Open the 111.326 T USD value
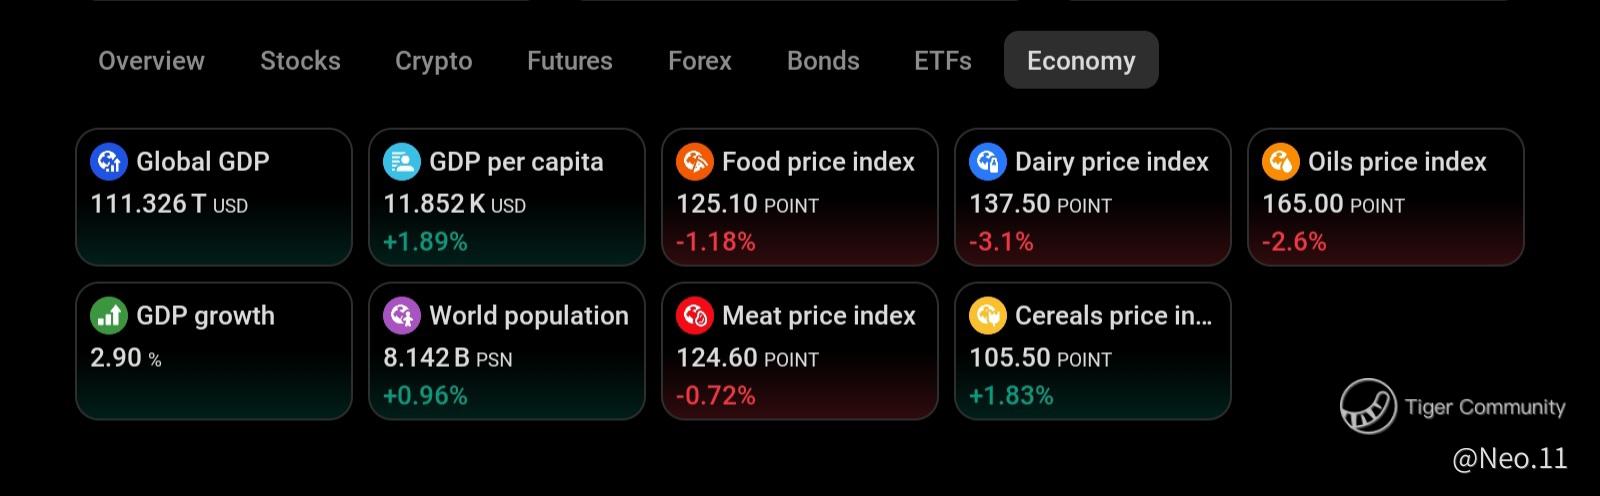Viewport: 1600px width, 496px height. pos(169,204)
